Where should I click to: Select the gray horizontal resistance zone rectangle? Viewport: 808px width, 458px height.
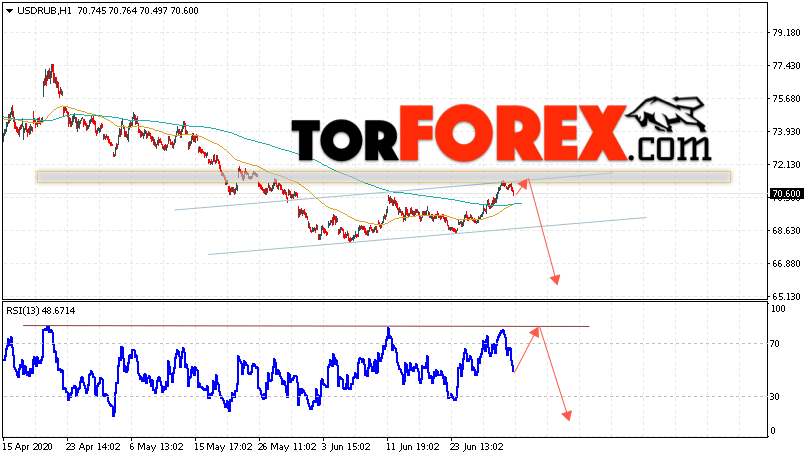[384, 177]
